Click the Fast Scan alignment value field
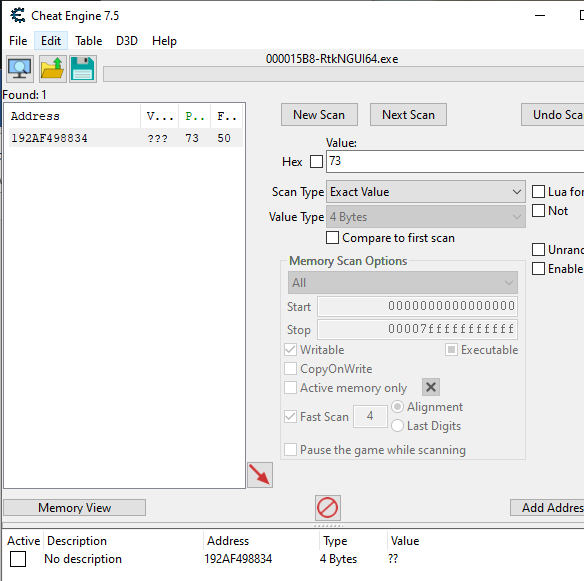The image size is (584, 581). tap(370, 416)
